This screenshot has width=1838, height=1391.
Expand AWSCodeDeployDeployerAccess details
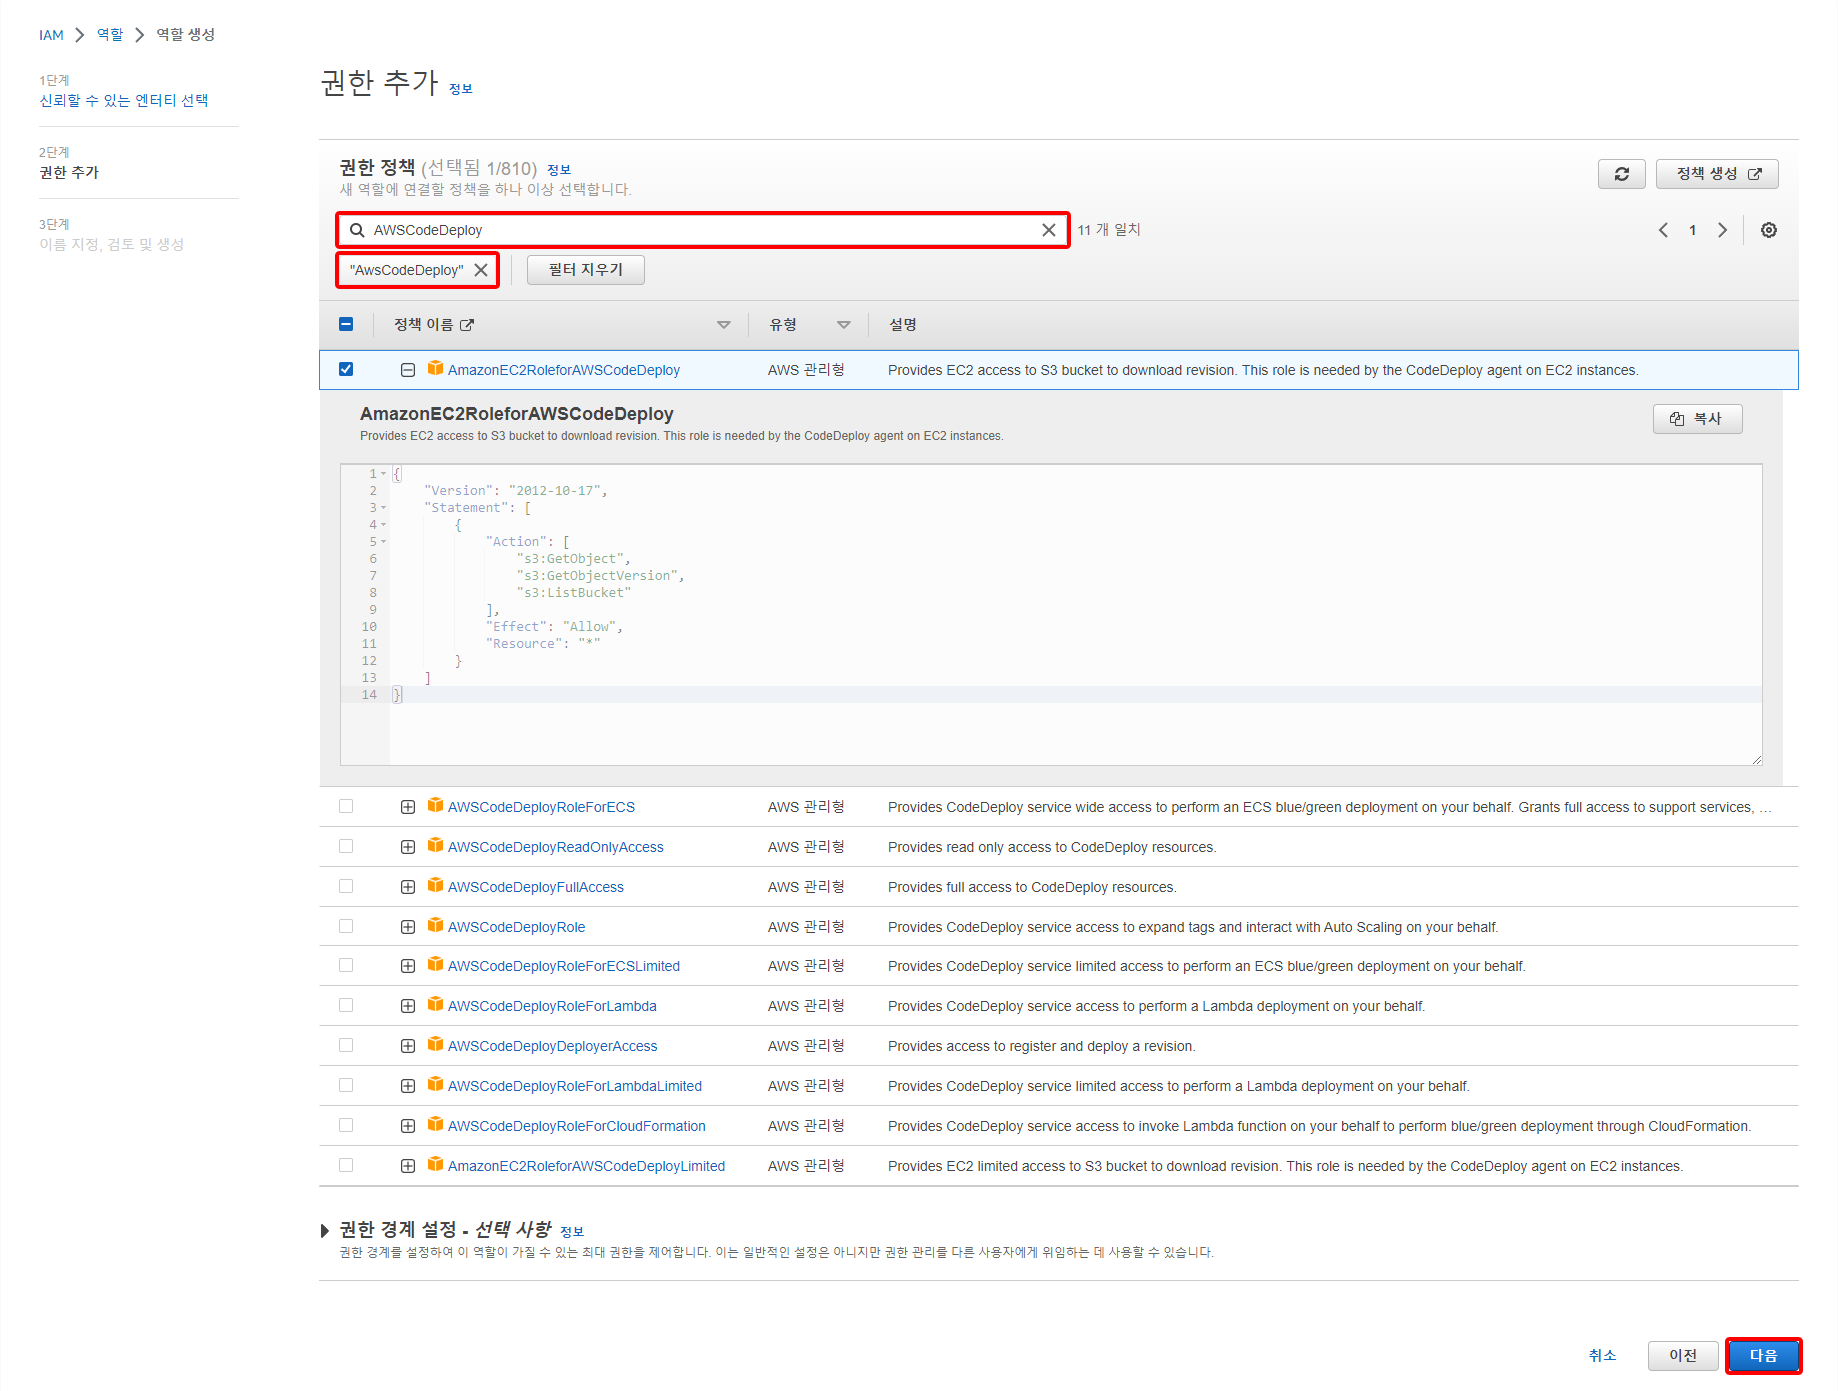tap(408, 1046)
